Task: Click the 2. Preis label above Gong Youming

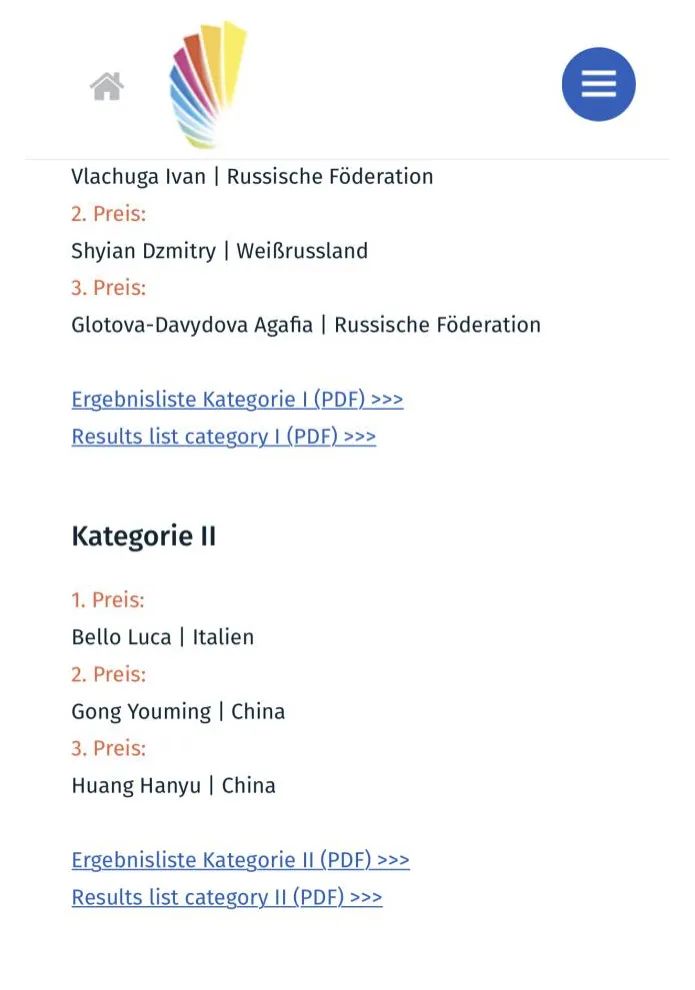Action: click(109, 674)
